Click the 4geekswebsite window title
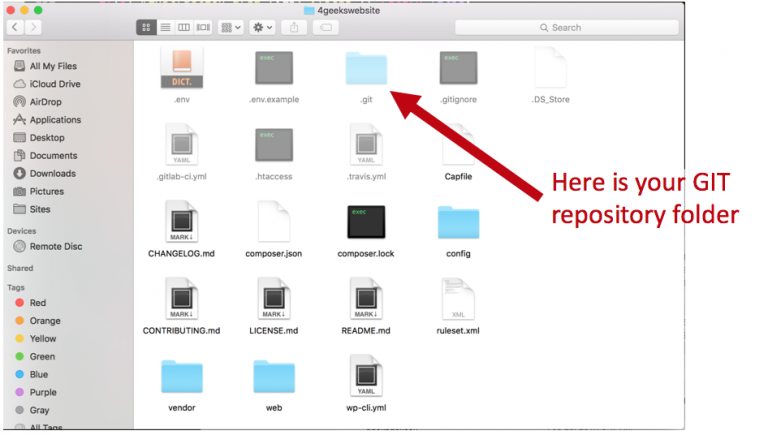Screen dimensions: 768x435 (x=348, y=10)
